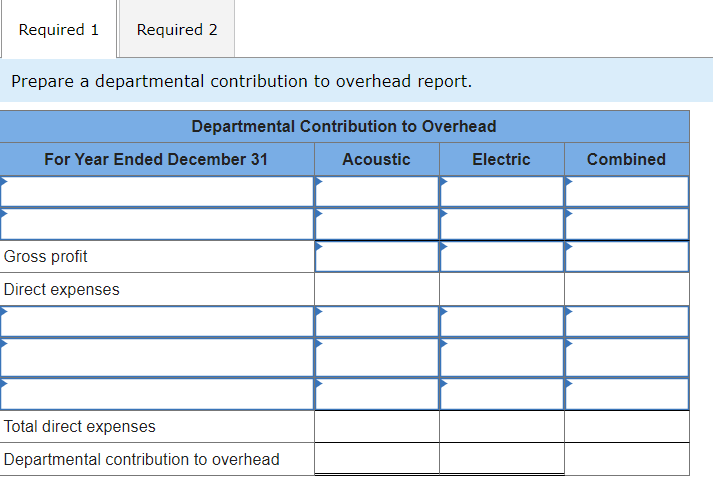Screen dimensions: 713x480
Task: Click Combined Departmental contribution to overhead cell
Action: point(627,459)
